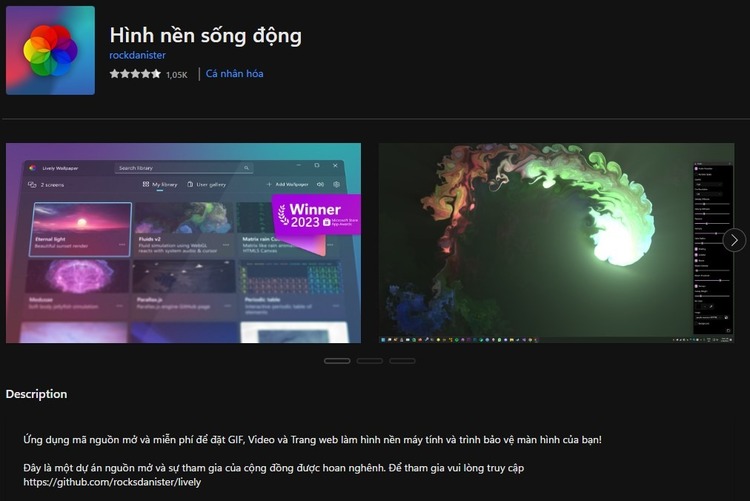Click the paragraph starting Đây là một dự án
The height and width of the screenshot is (501, 750).
[274, 474]
